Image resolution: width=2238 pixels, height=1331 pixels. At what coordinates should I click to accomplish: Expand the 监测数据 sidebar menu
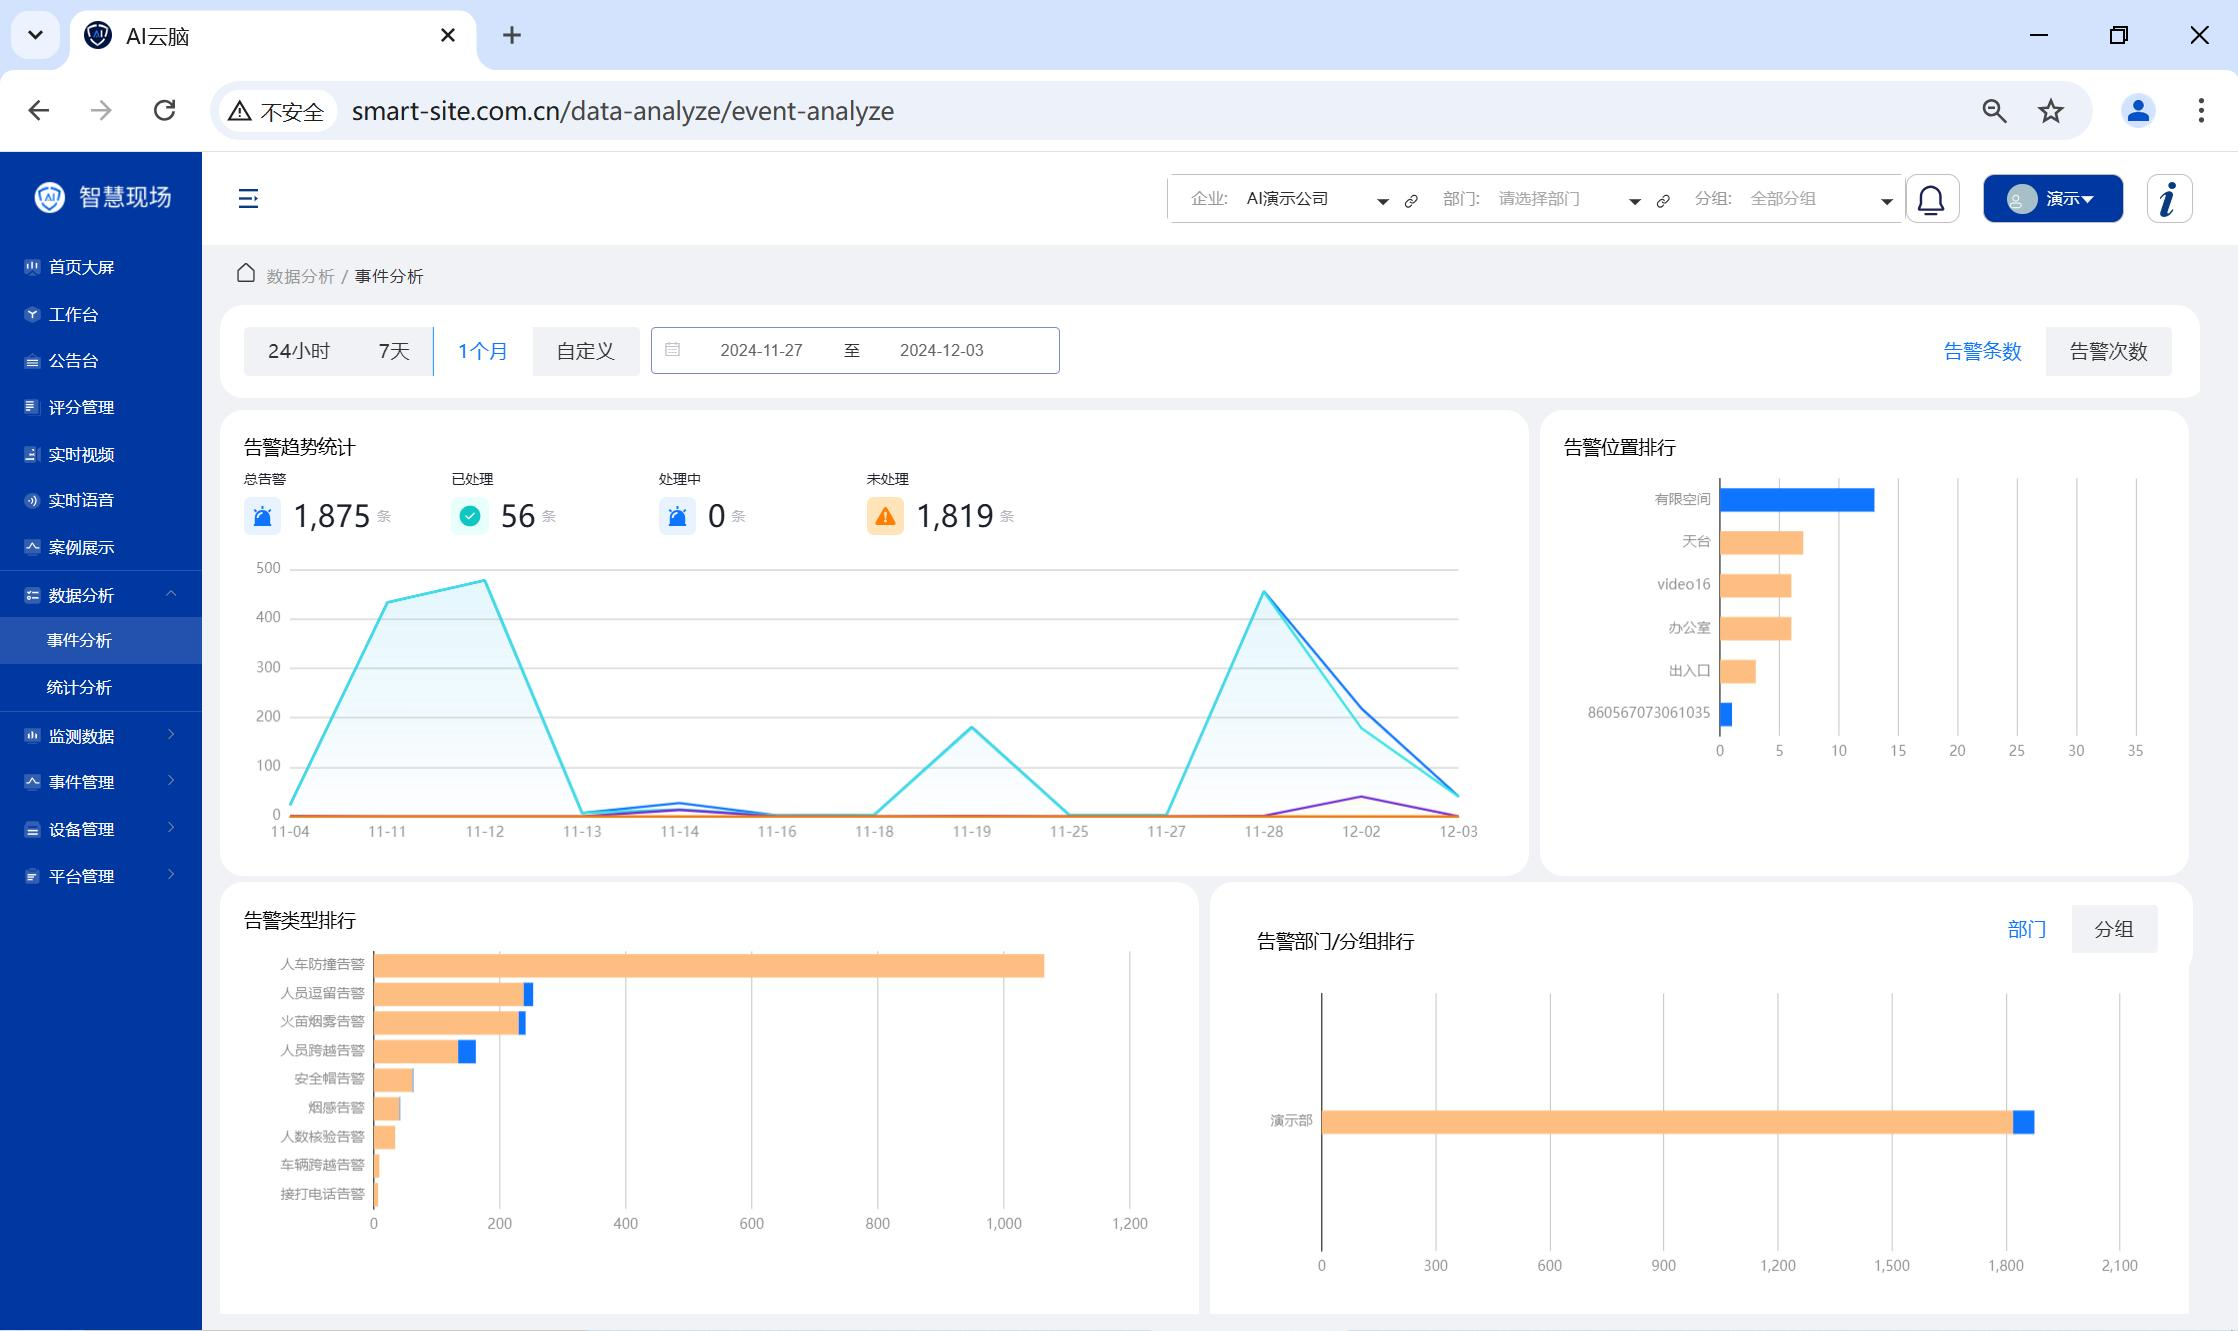tap(100, 736)
